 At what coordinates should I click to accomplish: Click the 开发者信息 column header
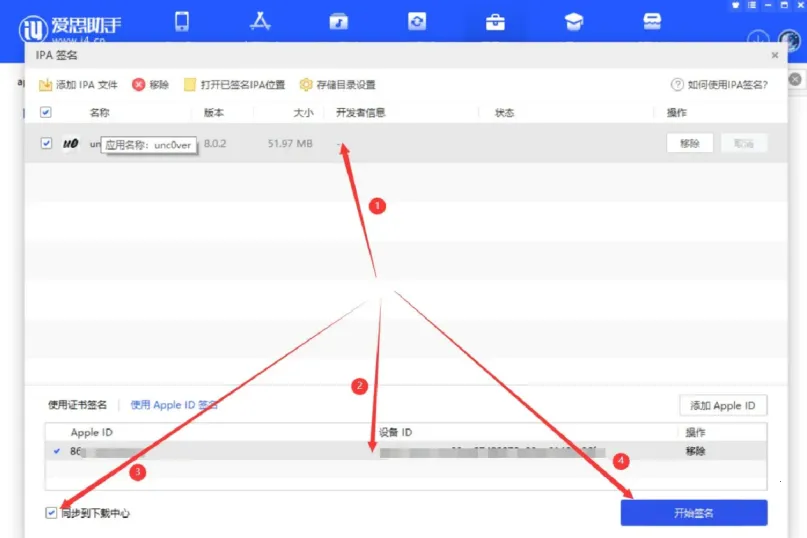[x=361, y=113]
